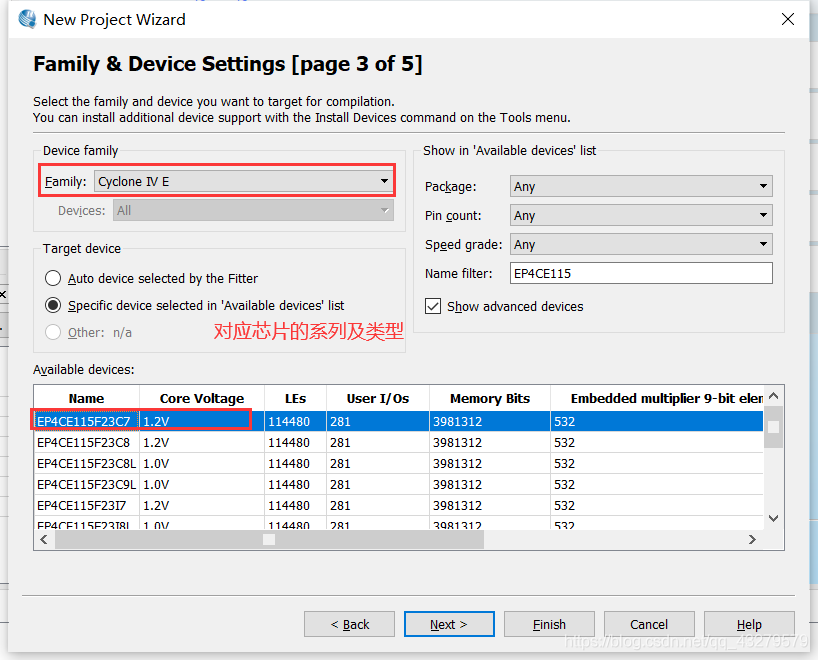This screenshot has width=818, height=660.
Task: Click the right arrow of horizontal scrollbar
Action: 752,539
